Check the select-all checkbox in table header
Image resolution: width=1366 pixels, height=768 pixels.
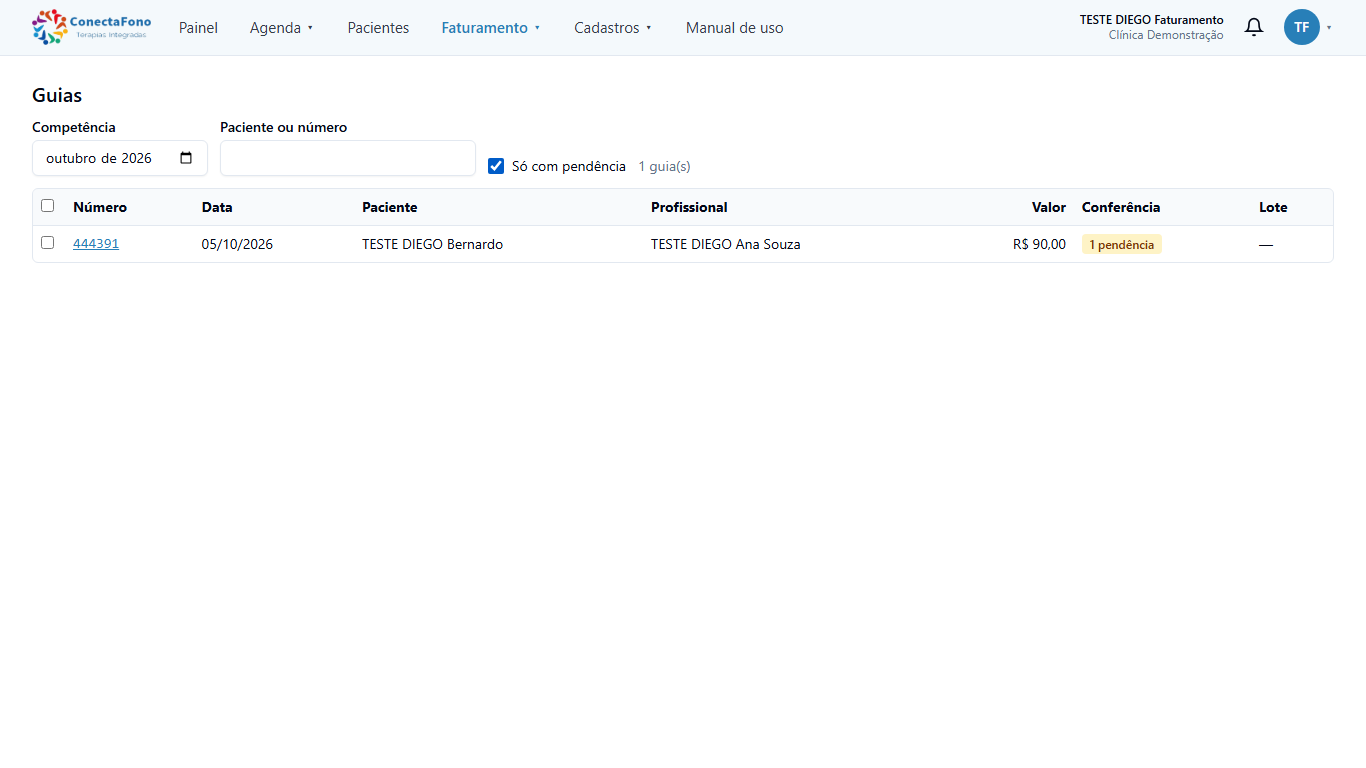[x=47, y=206]
